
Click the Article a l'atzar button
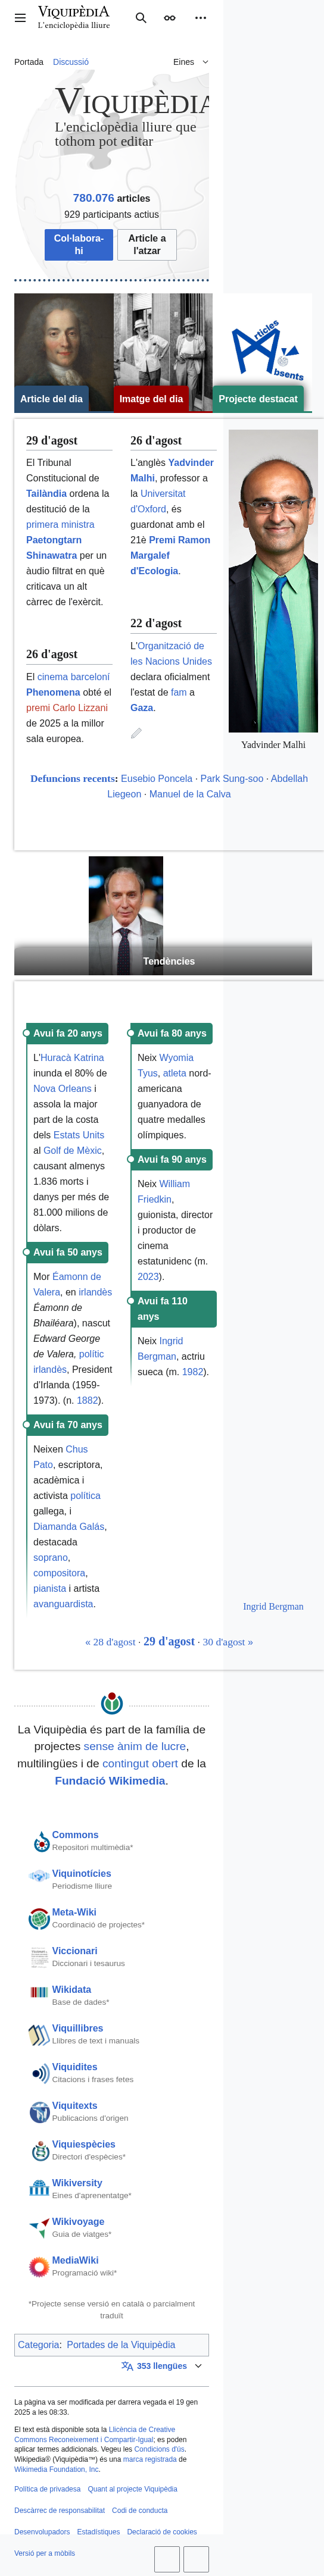pyautogui.click(x=147, y=245)
